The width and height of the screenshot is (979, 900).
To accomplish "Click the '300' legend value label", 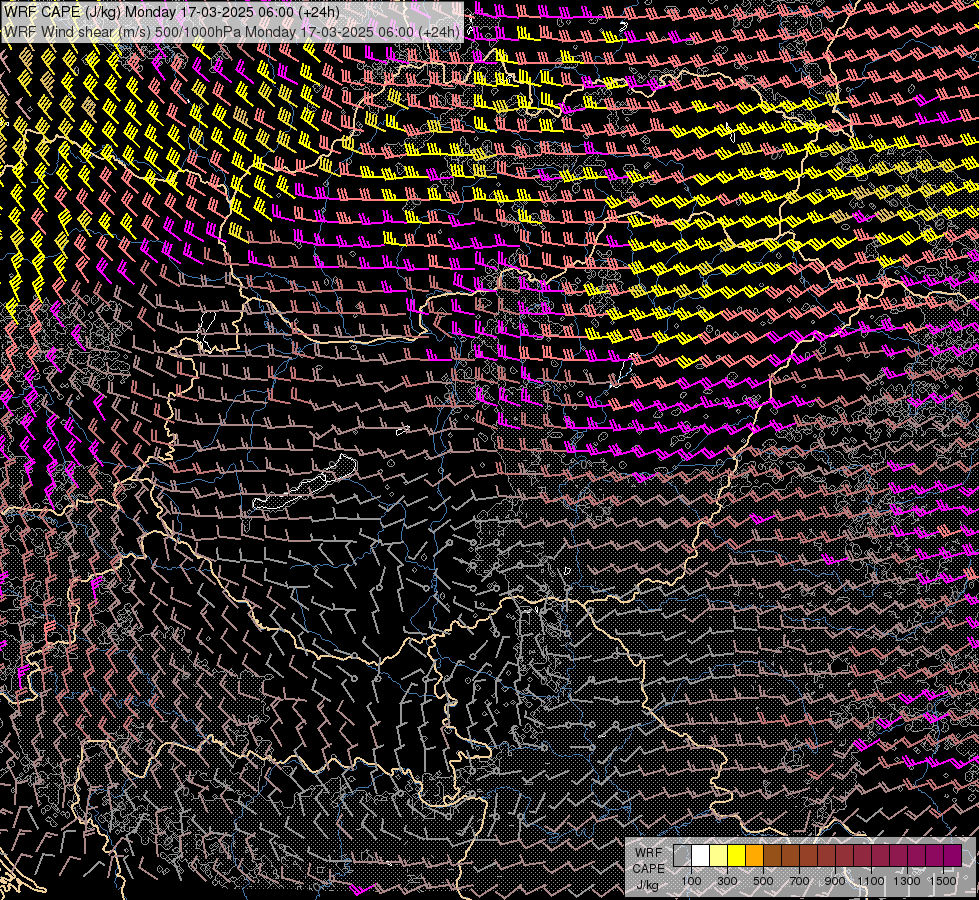I will (x=727, y=881).
